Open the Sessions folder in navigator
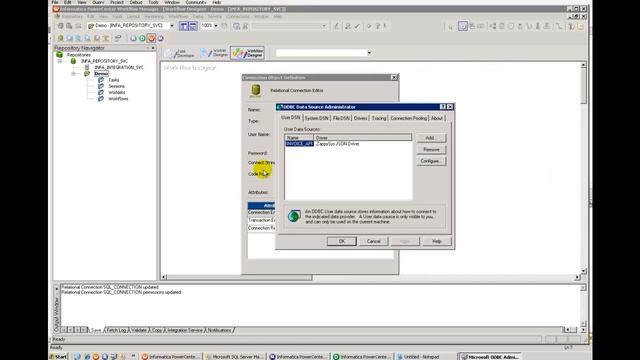The image size is (640, 360). coord(116,86)
